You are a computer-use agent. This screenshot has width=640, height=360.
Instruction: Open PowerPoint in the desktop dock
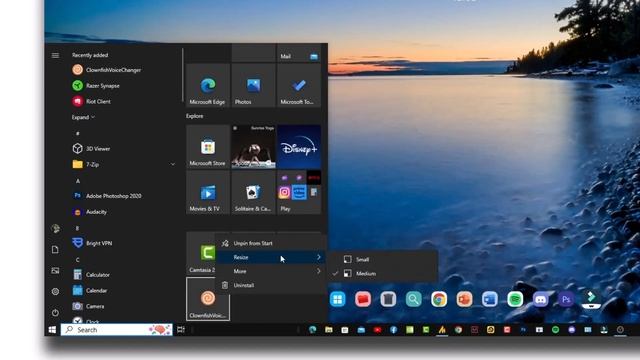[x=464, y=299]
